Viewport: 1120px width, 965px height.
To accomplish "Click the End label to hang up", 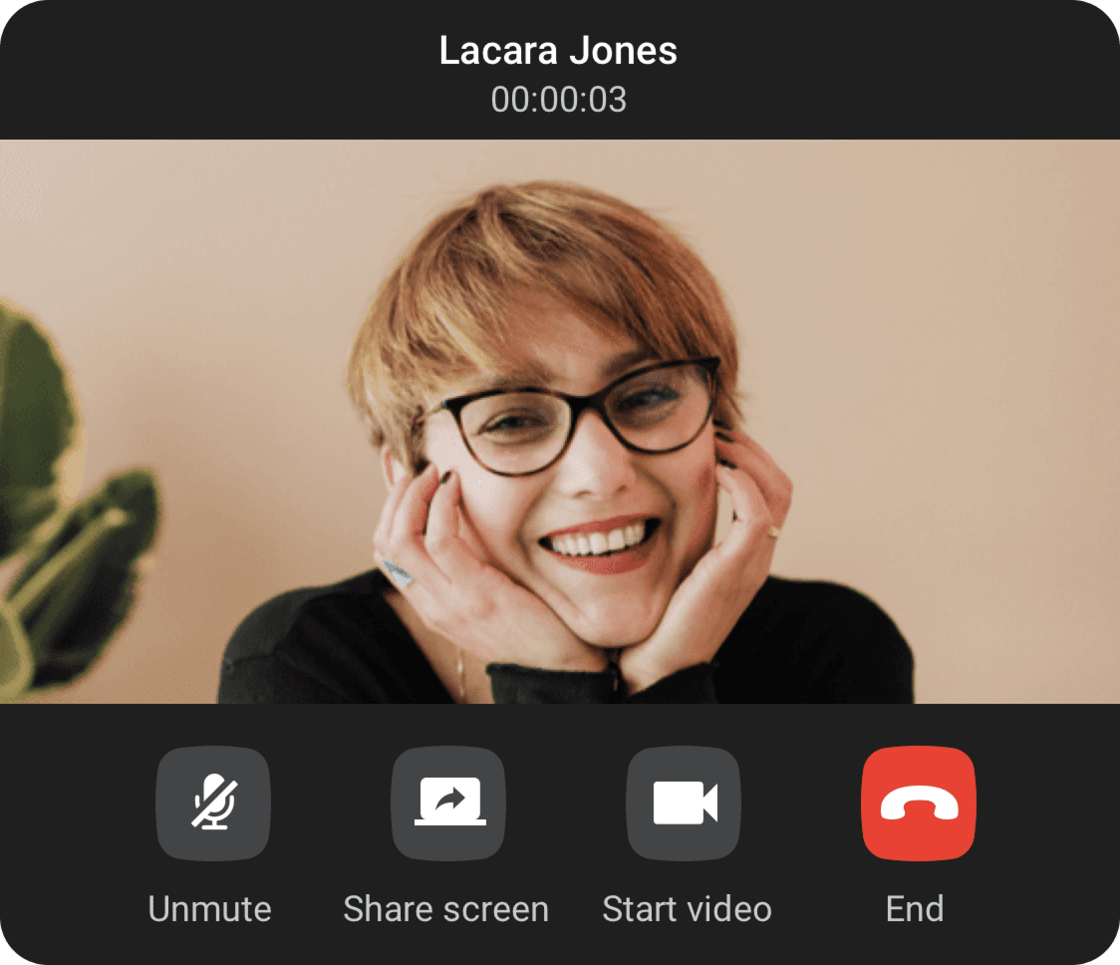I will [x=916, y=908].
